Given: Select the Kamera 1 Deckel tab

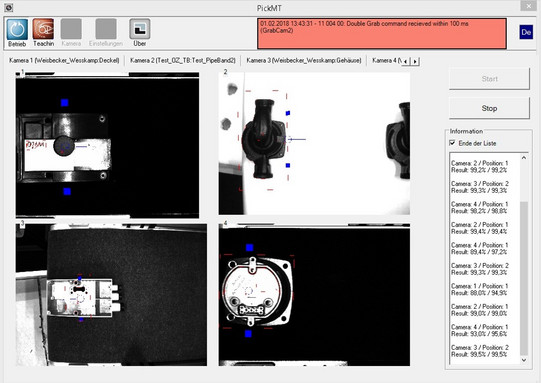Looking at the screenshot, I should tap(64, 60).
